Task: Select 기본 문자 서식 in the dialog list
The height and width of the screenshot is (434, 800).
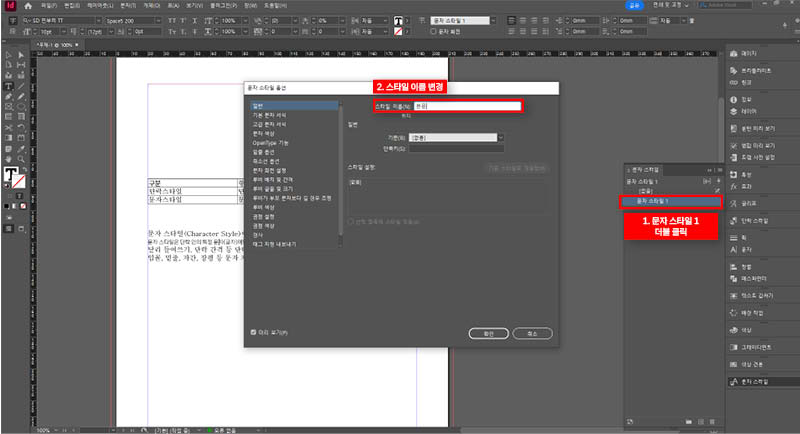Action: pos(269,115)
